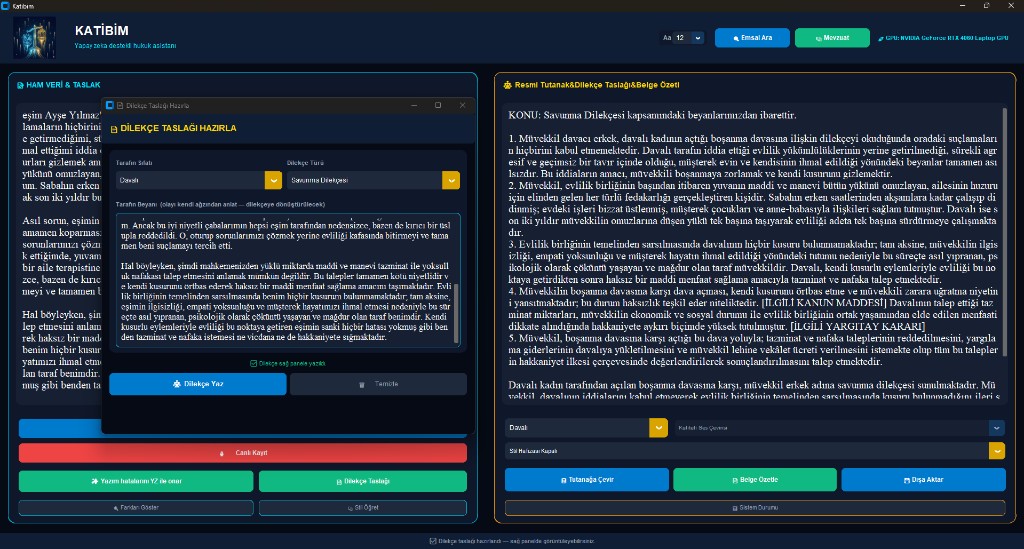The image size is (1024, 549).
Task: Maximize the Dilekçe Taslağı Hazırla dialog
Action: point(438,105)
